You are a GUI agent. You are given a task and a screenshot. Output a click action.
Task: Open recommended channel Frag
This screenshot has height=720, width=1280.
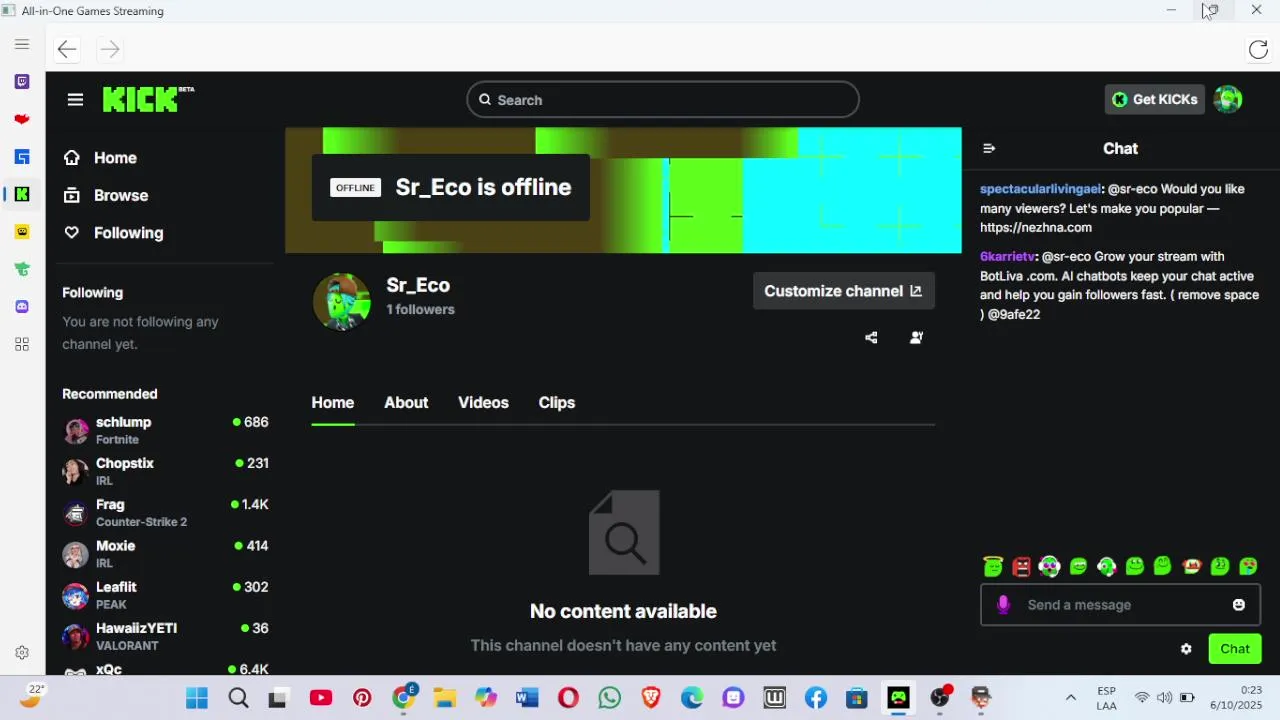(165, 512)
